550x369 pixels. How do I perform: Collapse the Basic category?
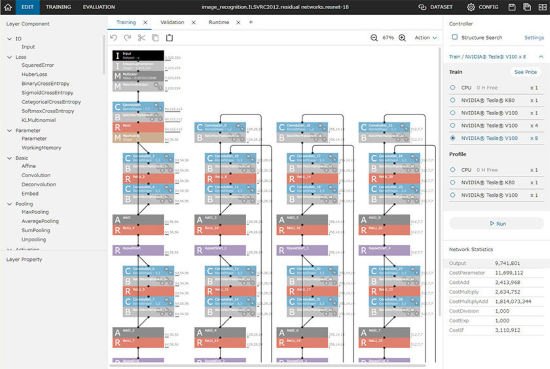click(x=9, y=158)
